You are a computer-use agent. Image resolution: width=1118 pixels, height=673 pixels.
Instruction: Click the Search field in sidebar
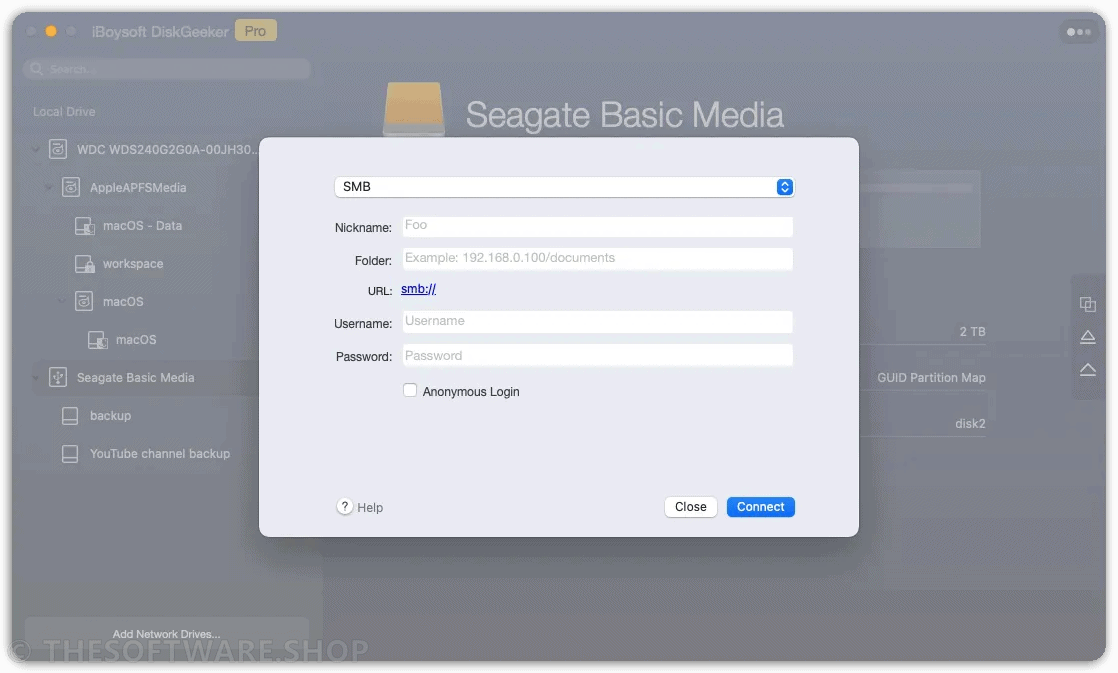[x=167, y=69]
